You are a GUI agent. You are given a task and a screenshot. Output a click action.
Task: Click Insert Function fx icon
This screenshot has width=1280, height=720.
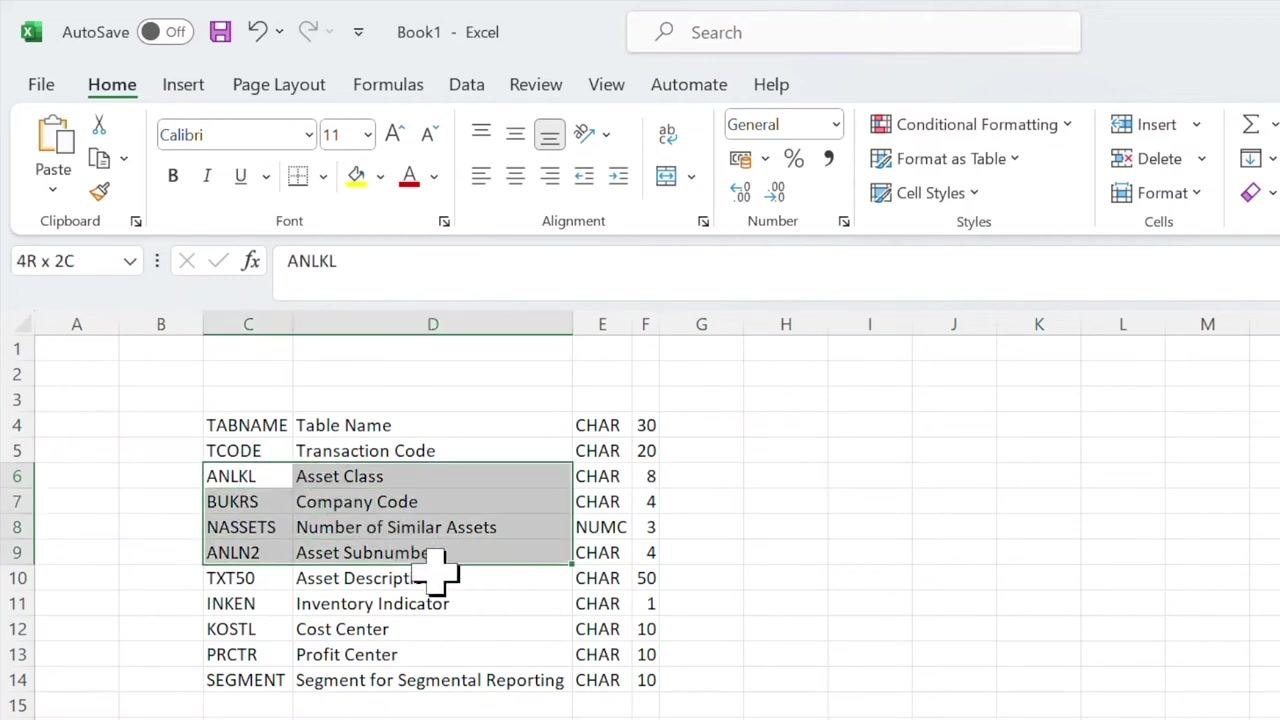250,261
